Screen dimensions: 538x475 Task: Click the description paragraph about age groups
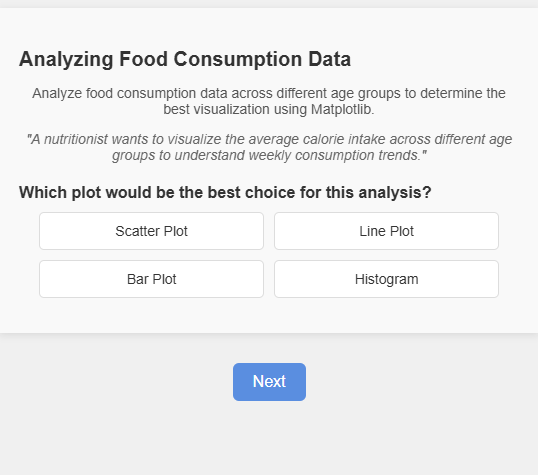(x=269, y=101)
